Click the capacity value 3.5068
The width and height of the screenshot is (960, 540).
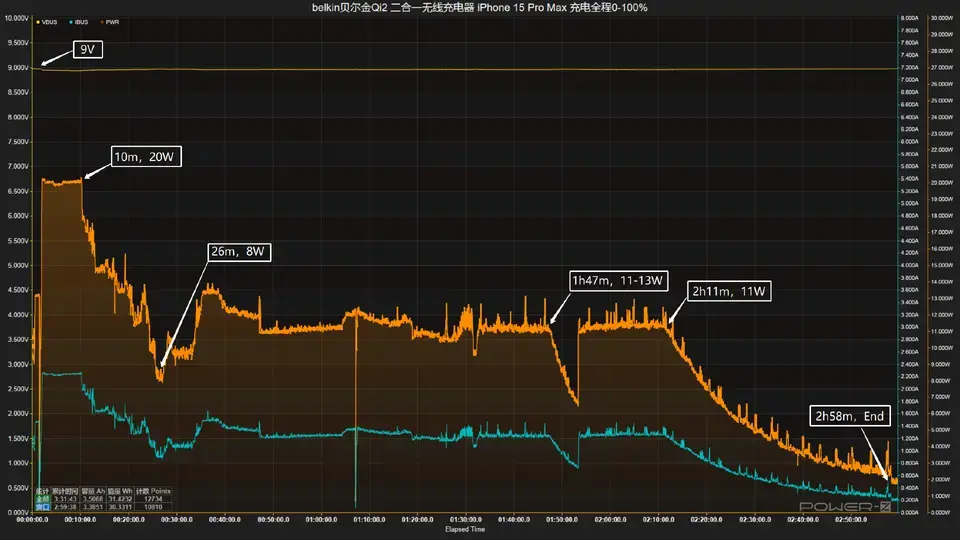pyautogui.click(x=93, y=499)
